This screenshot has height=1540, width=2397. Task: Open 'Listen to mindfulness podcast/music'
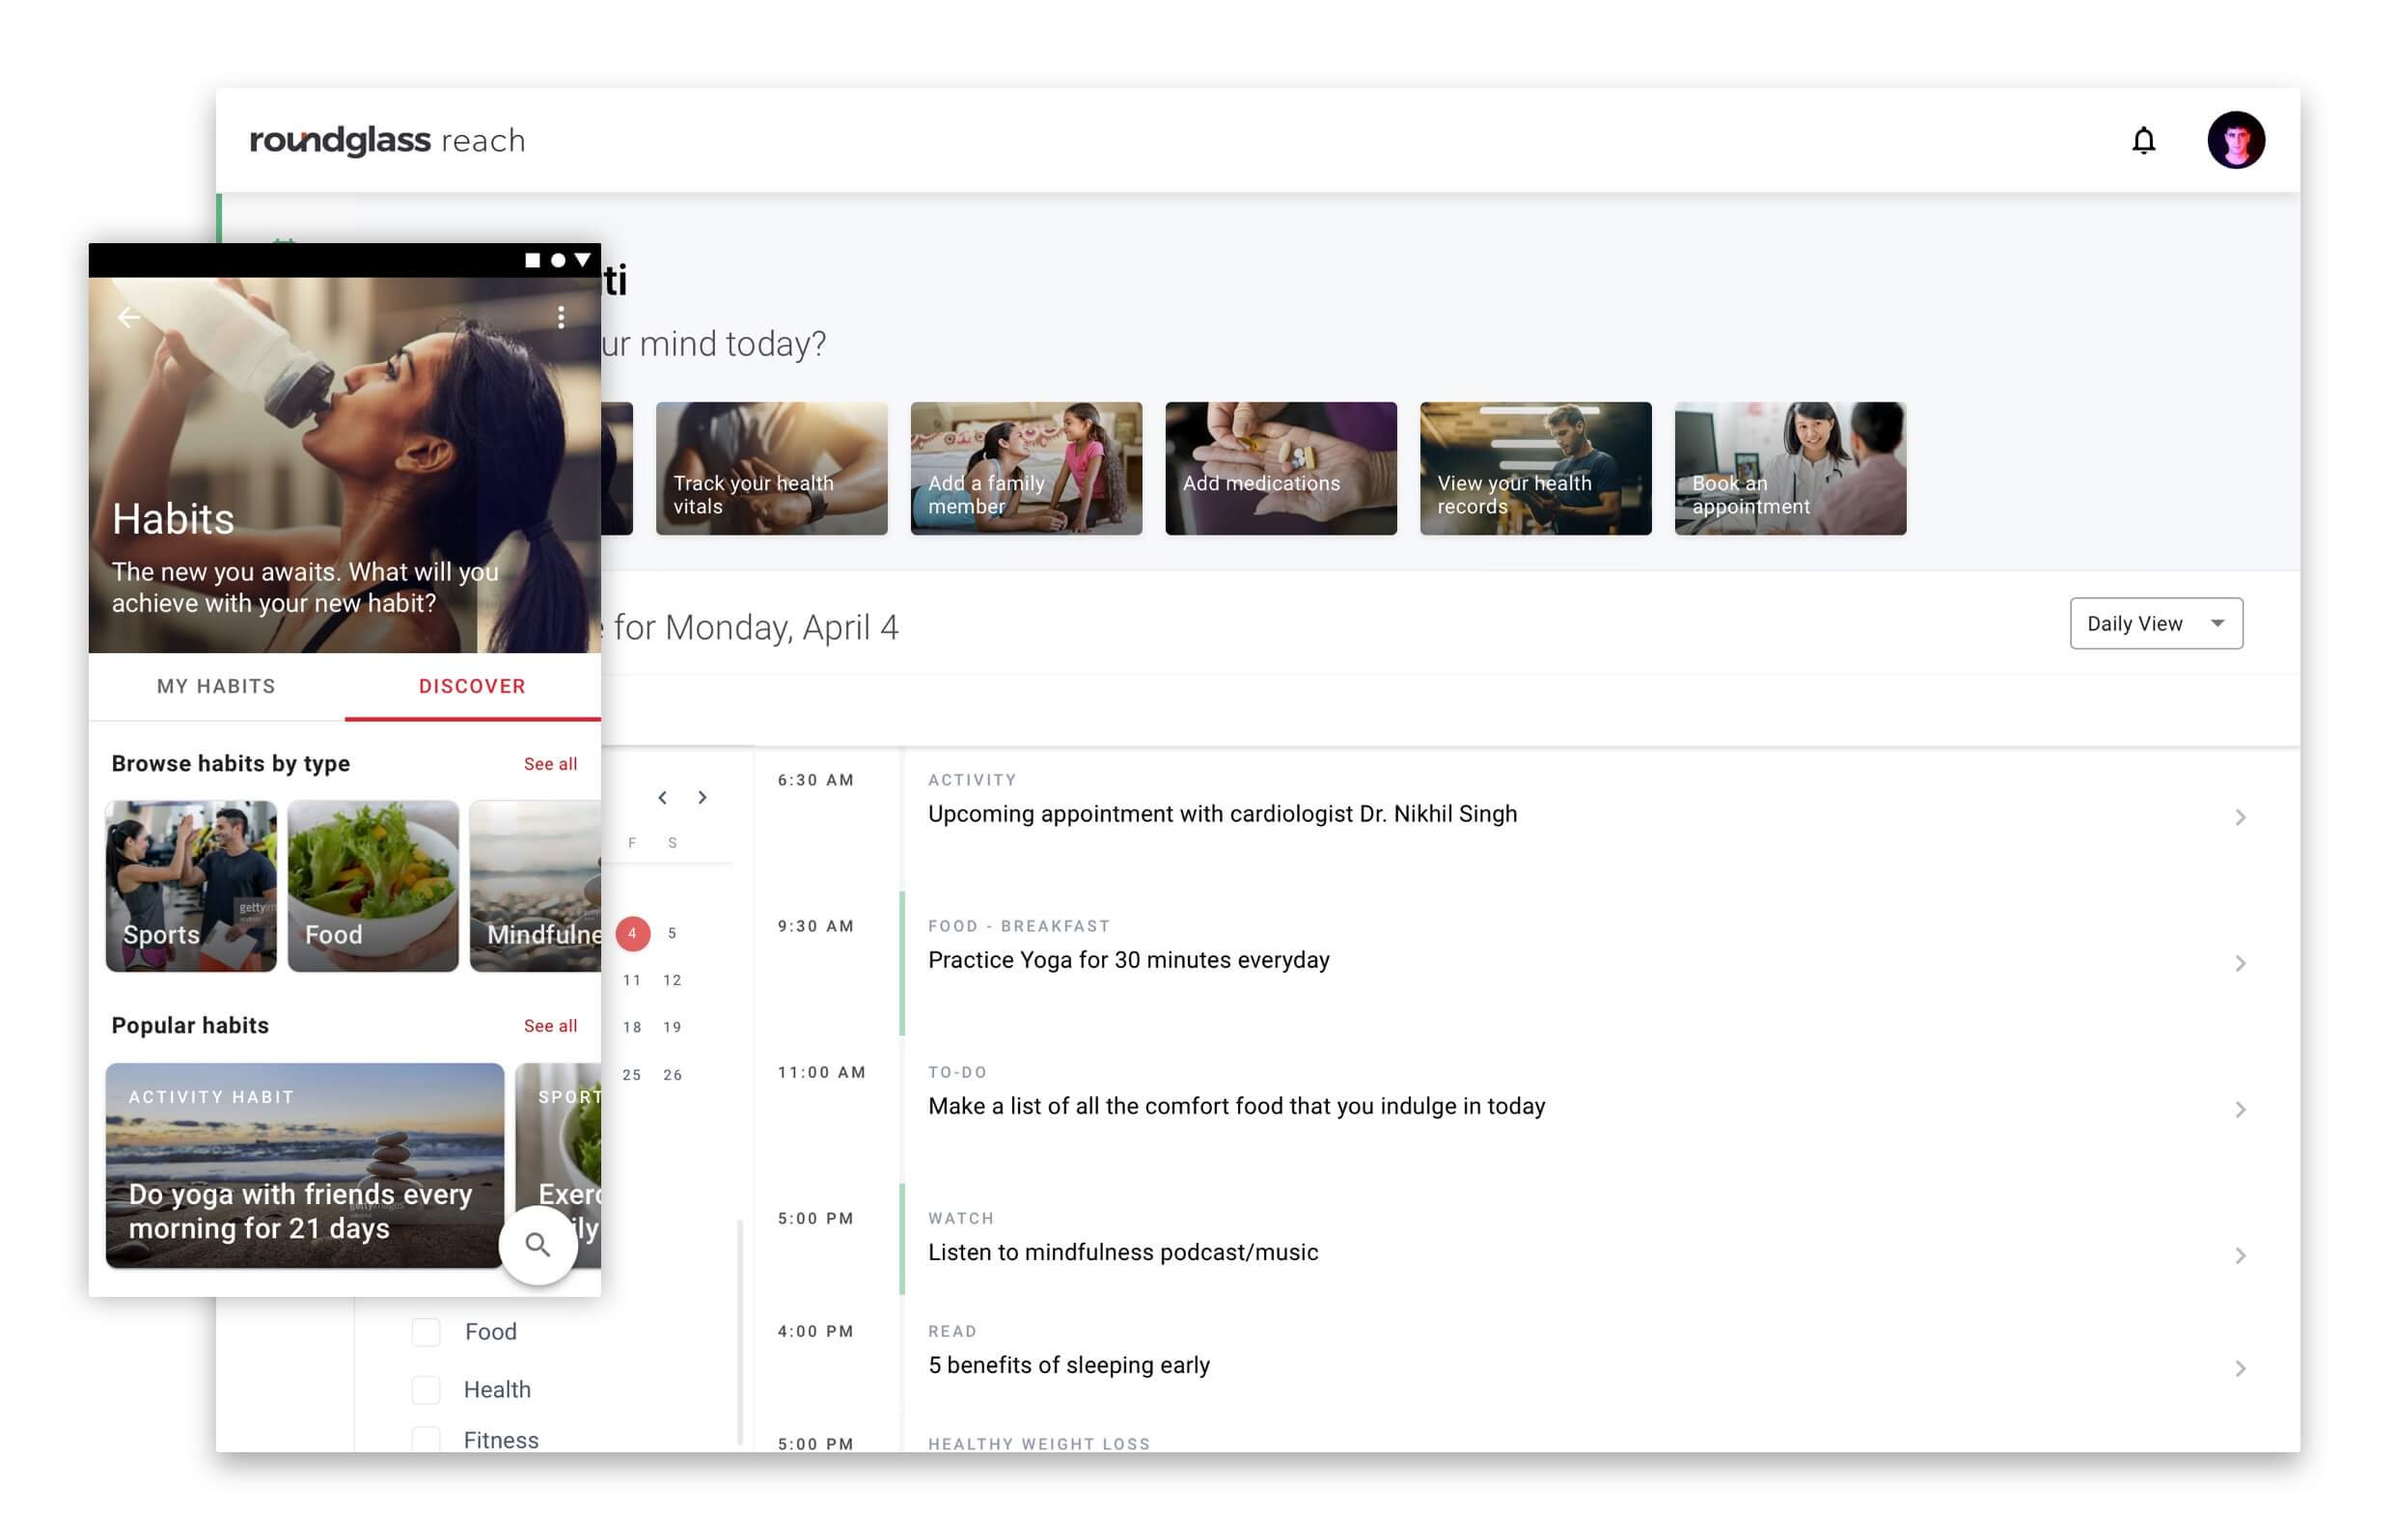click(1123, 1252)
